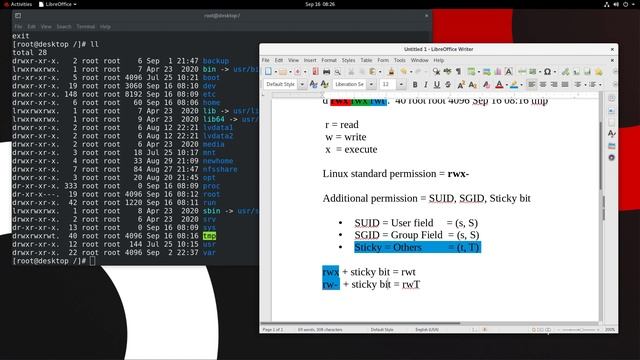Click Strikethrough formatting icon
Viewport: 640px width, 360px height.
tap(448, 84)
